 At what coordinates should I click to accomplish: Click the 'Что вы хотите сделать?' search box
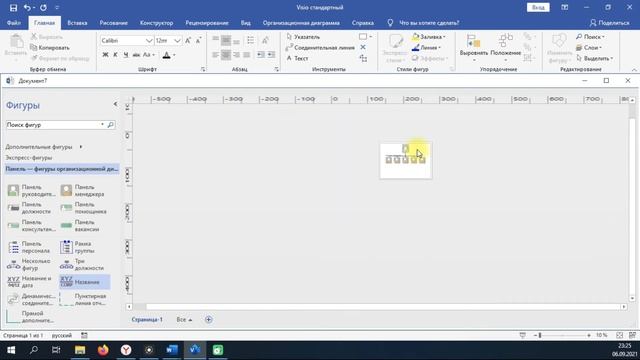click(429, 23)
